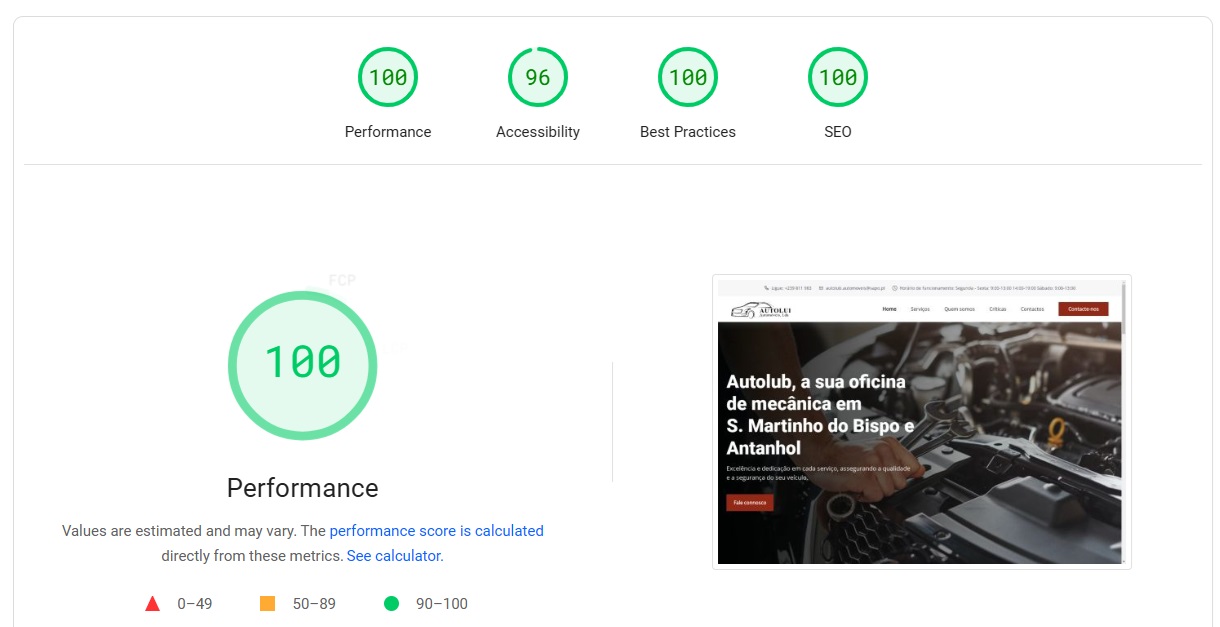The image size is (1220, 627).
Task: Open the 'performance score is calculated' link
Action: click(x=436, y=531)
